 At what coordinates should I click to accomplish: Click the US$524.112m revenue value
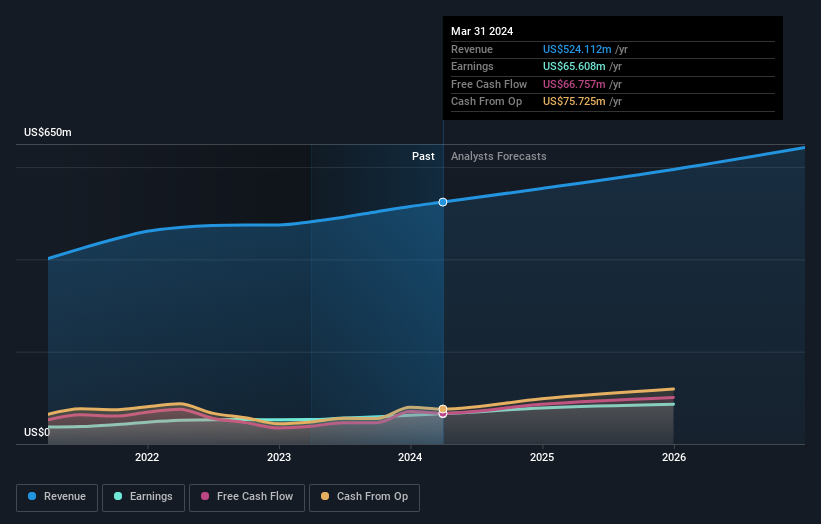click(577, 49)
